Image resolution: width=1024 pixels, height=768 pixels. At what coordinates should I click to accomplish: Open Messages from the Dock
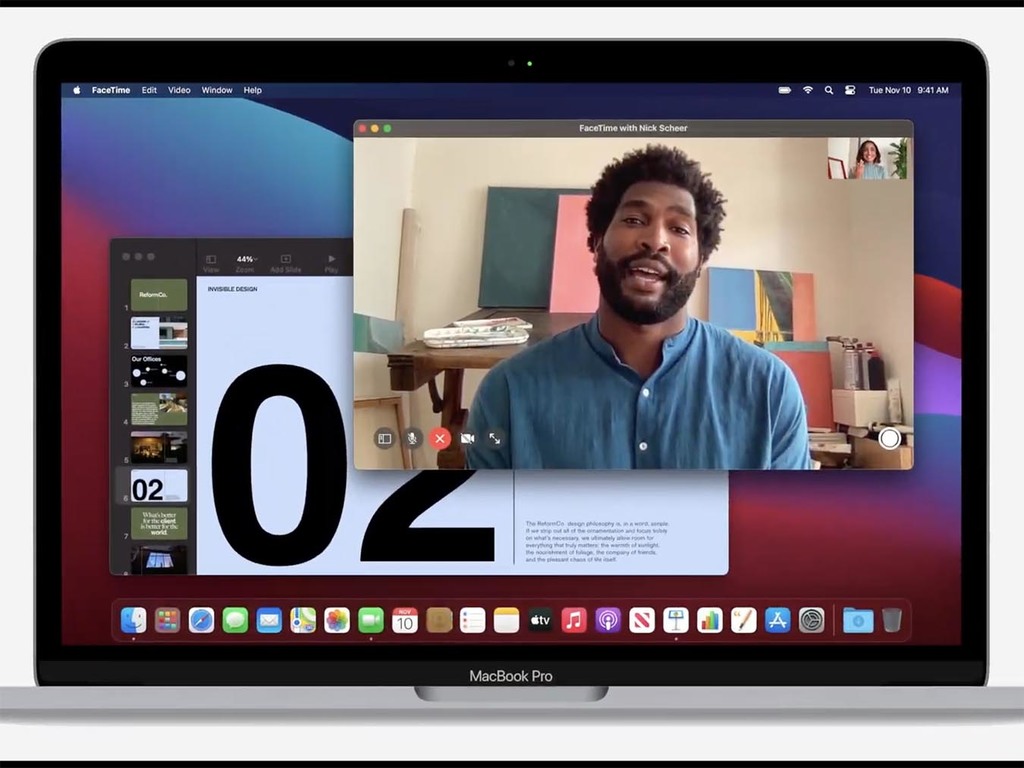pyautogui.click(x=235, y=620)
